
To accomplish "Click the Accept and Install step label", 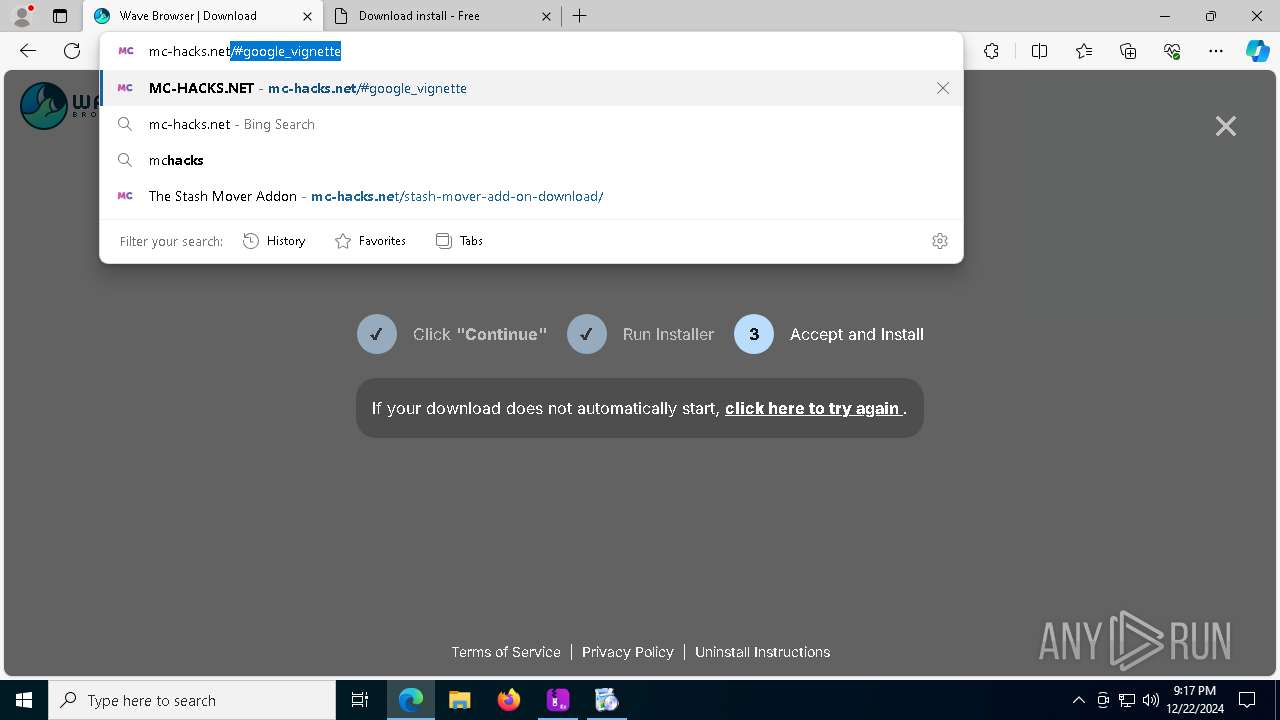I will [x=857, y=334].
